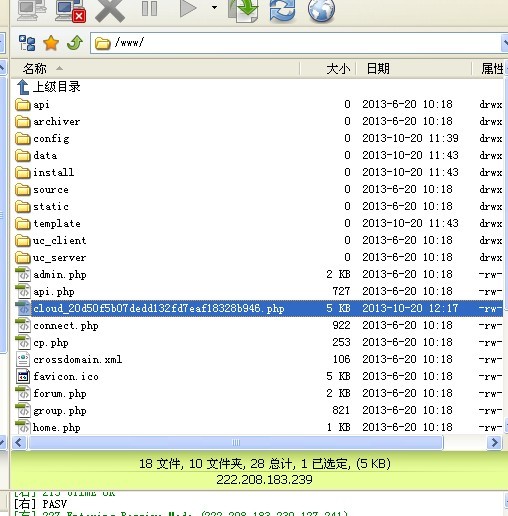This screenshot has height=516, width=508.
Task: Select the api folder
Action: [x=257, y=104]
